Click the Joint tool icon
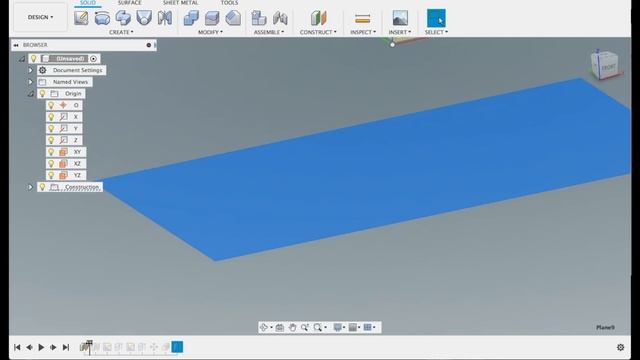 (280, 18)
